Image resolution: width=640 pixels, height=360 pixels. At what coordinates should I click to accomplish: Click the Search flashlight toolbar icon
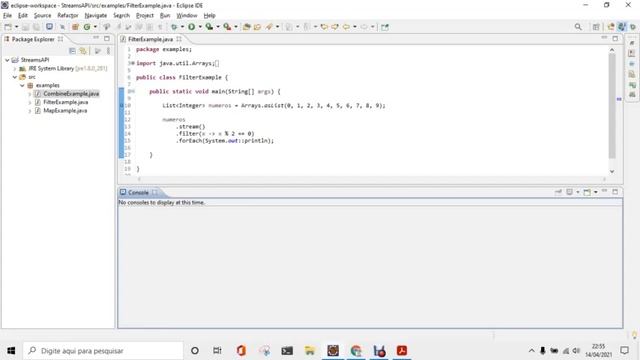click(269, 27)
